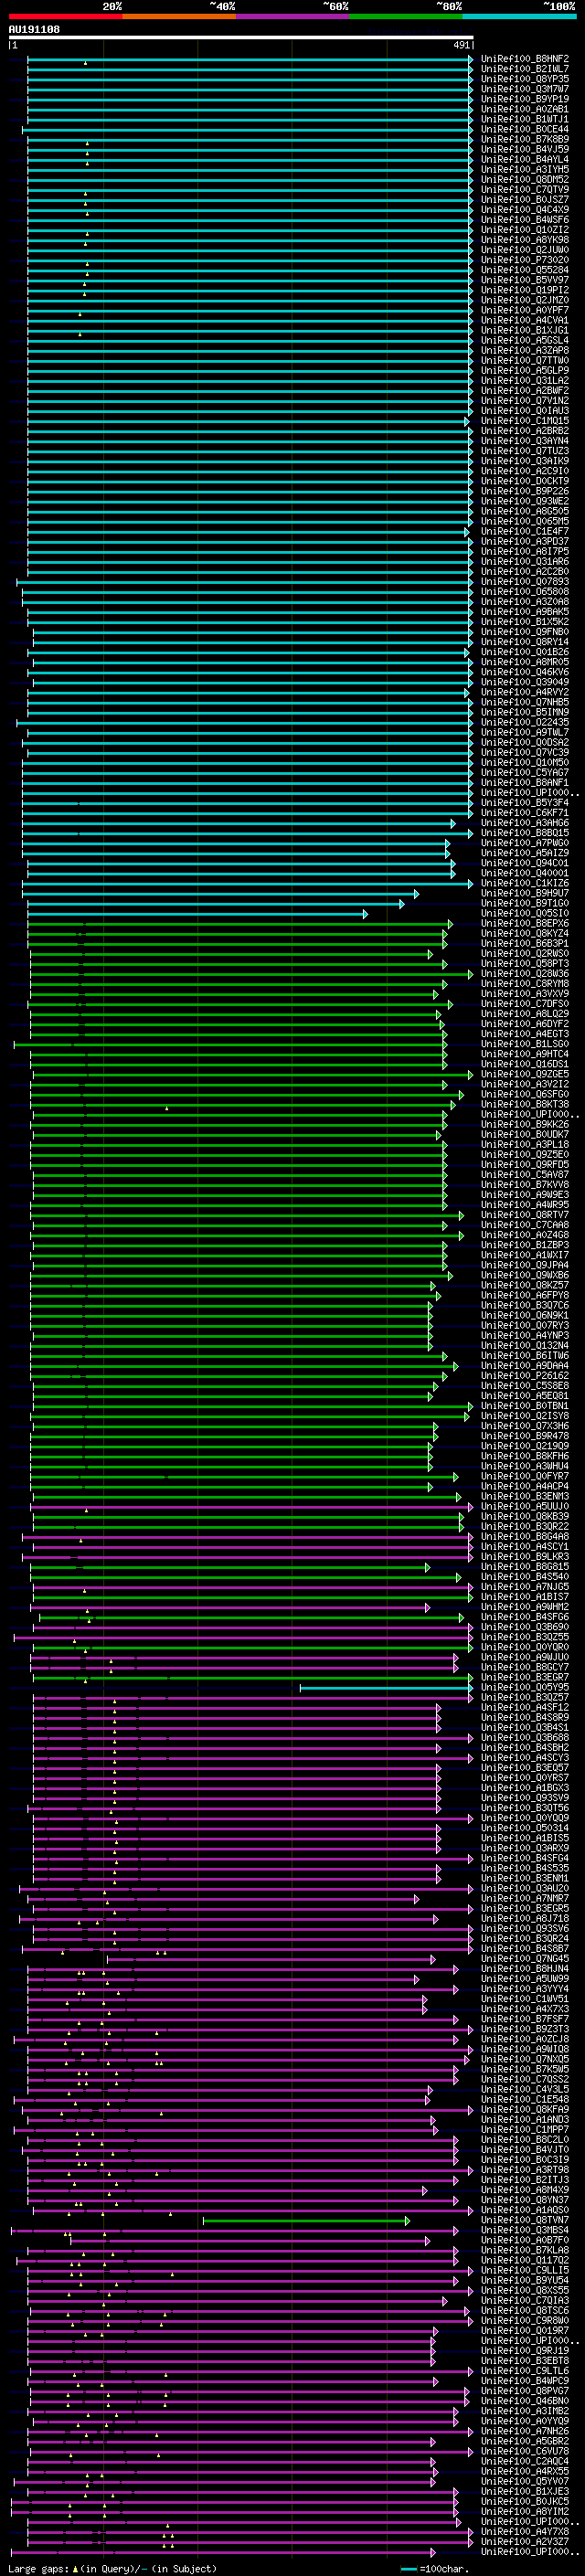Select hit UniRef100_B5Y3F4
585x2576 pixels.
click(525, 803)
